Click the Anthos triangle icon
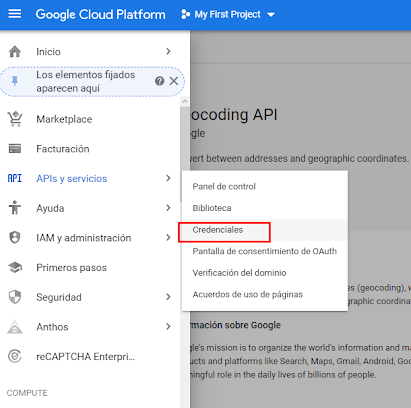Viewport: 411px width, 408px height. [15, 327]
